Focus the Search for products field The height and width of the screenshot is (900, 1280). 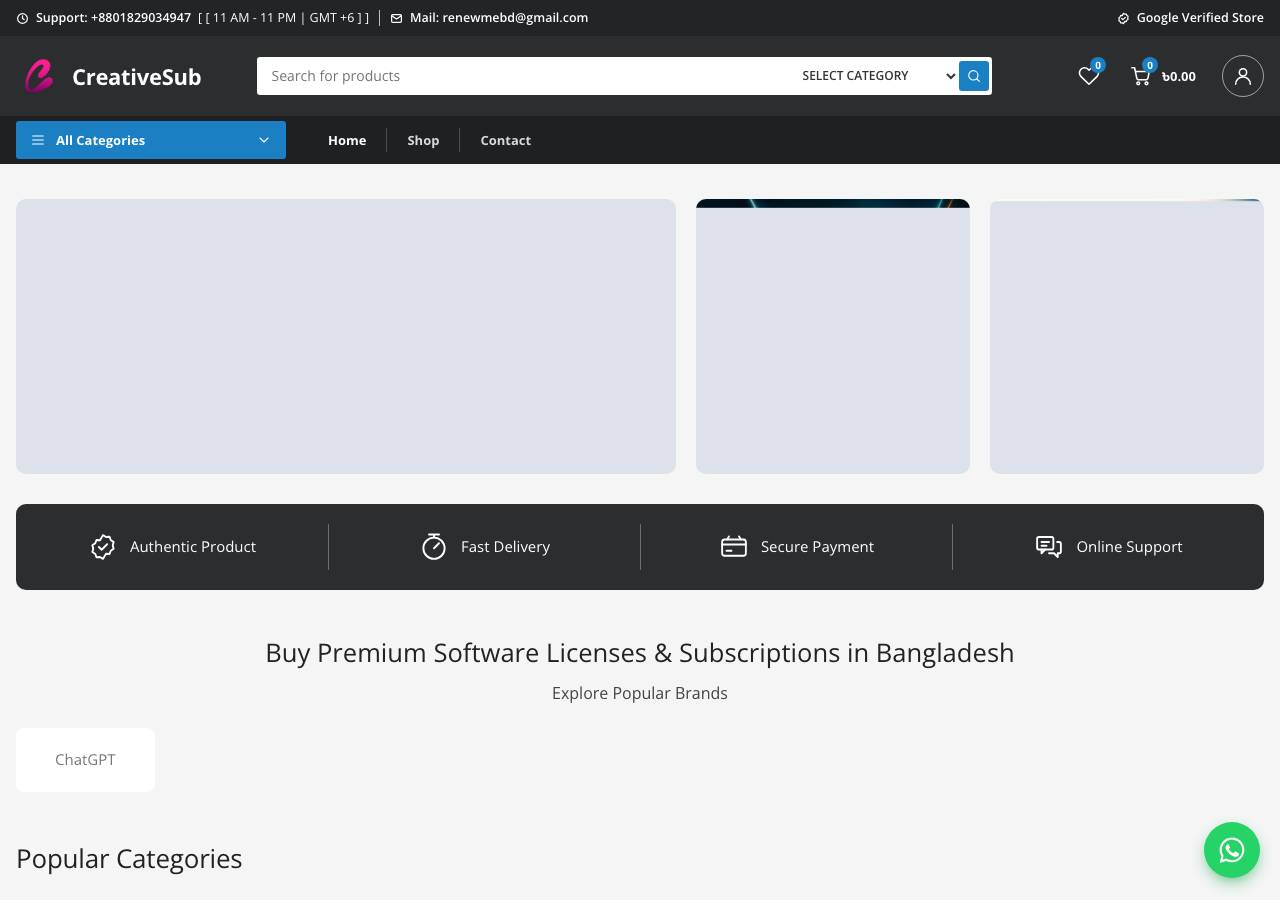point(525,76)
